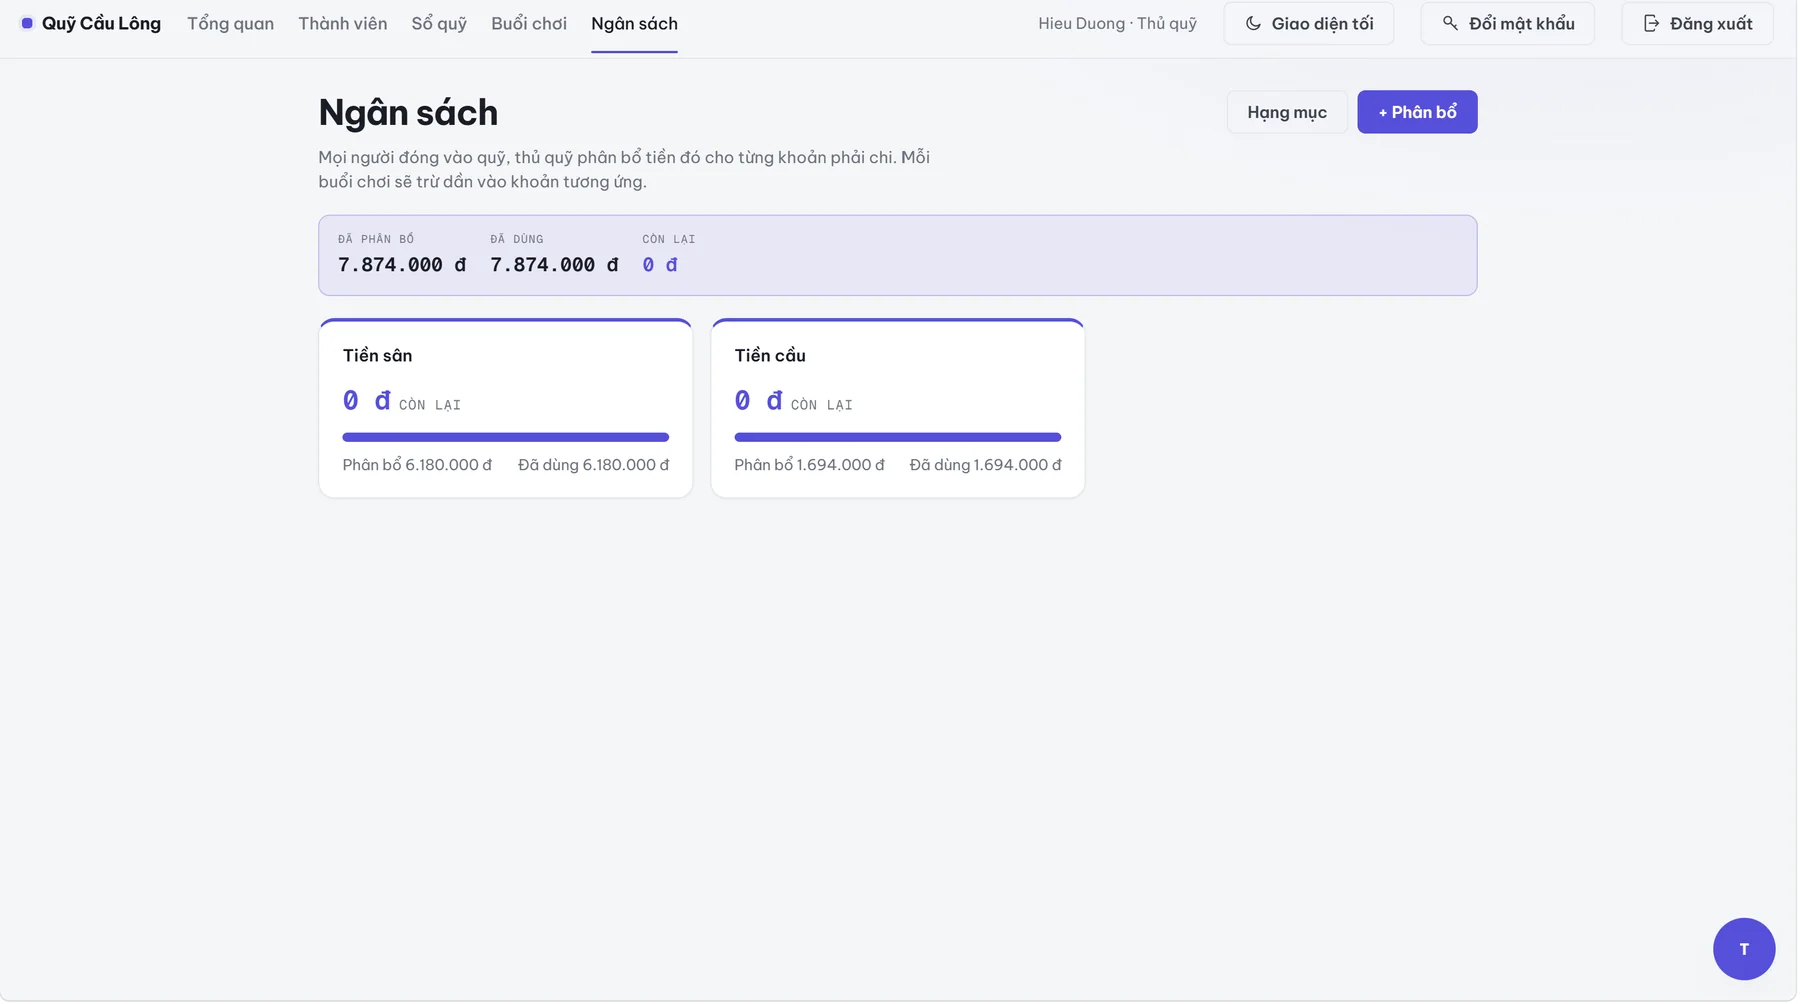The image size is (1800, 1004).
Task: Click Phân bổ 6.180.000 đ in Tiền sân card
Action: [417, 465]
